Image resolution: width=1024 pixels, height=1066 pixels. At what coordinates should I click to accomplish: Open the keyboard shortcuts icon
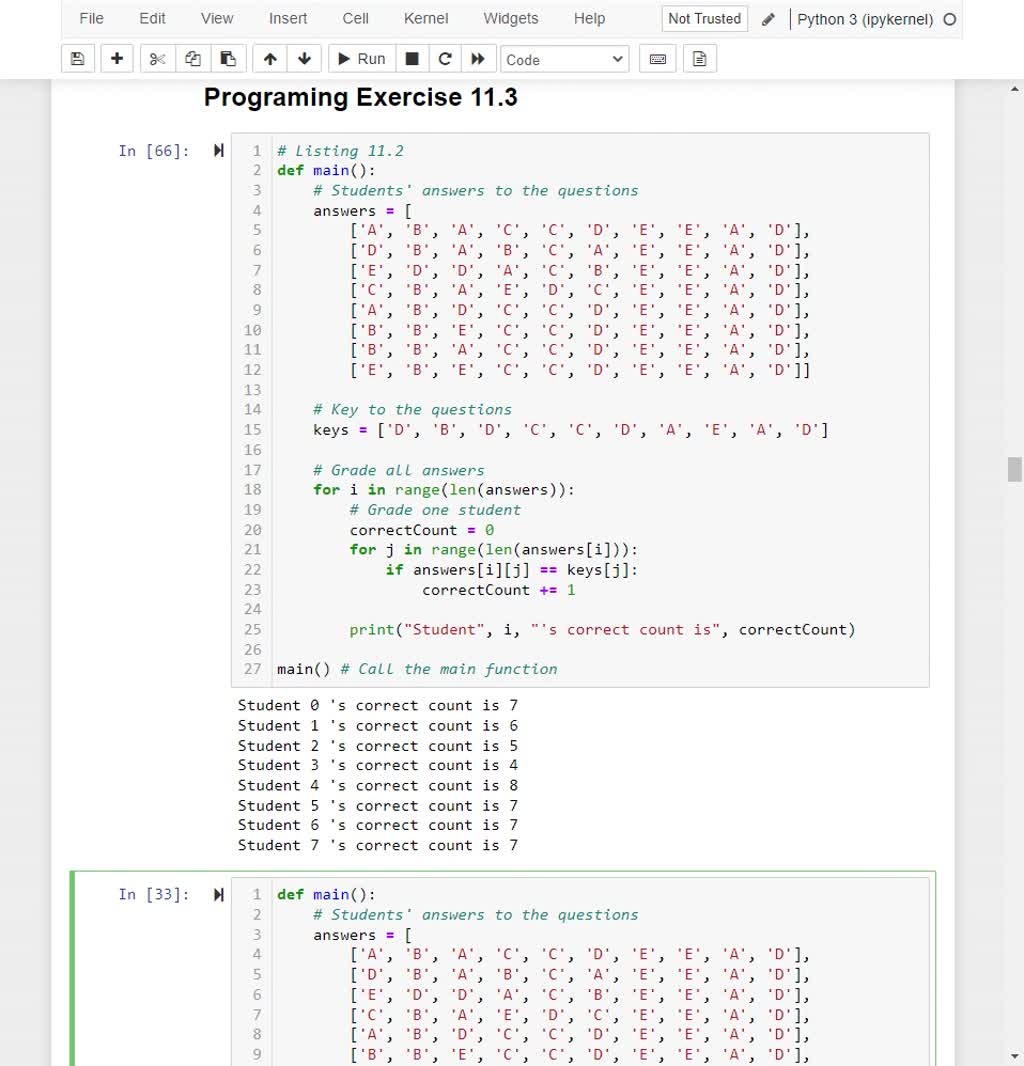point(657,58)
